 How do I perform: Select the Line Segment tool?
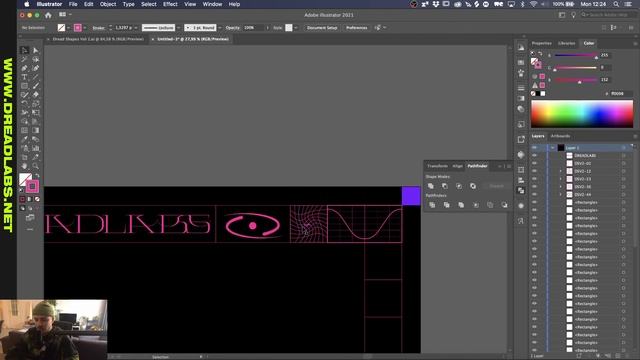(36, 77)
